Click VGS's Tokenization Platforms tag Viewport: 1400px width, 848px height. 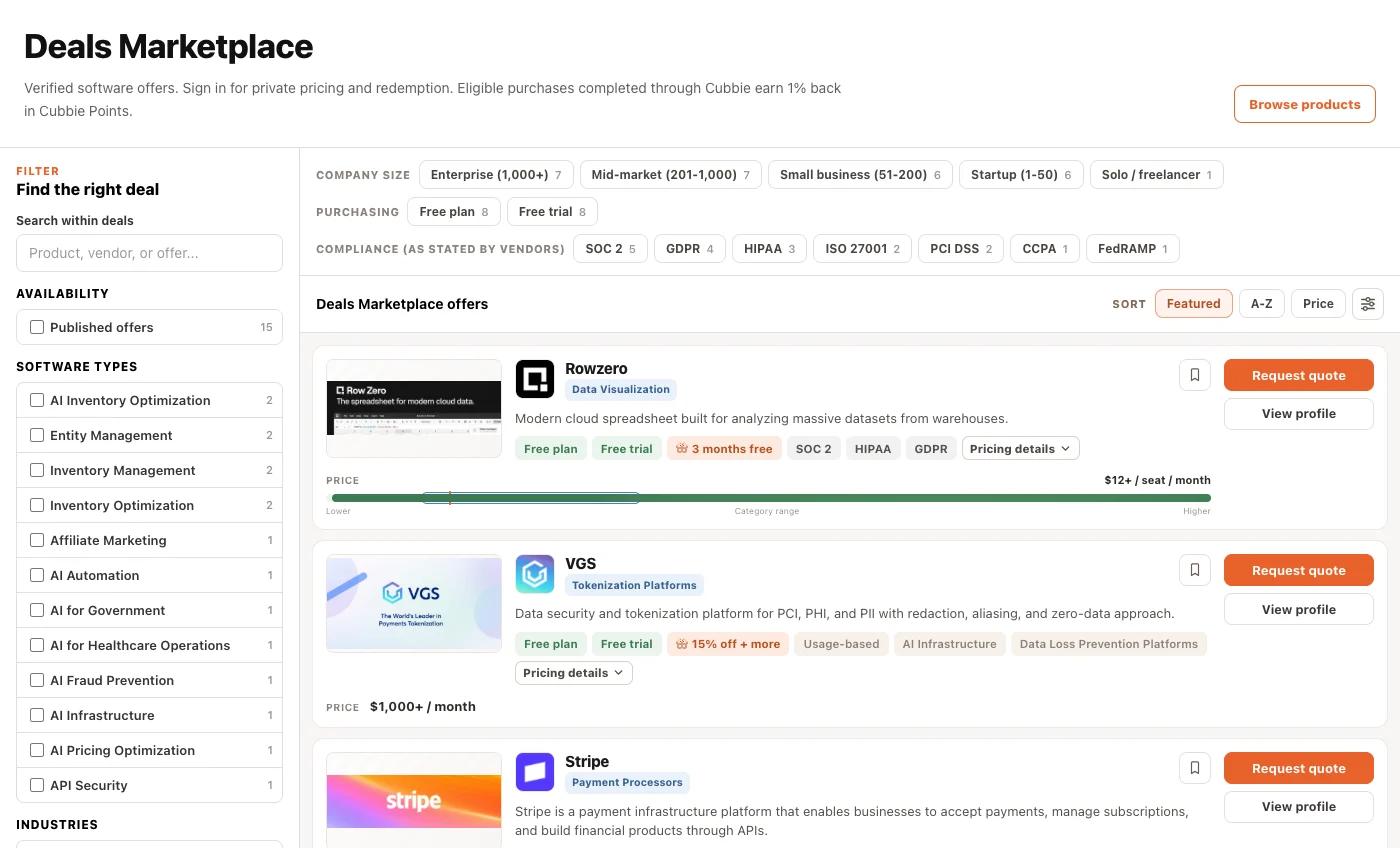click(x=634, y=585)
